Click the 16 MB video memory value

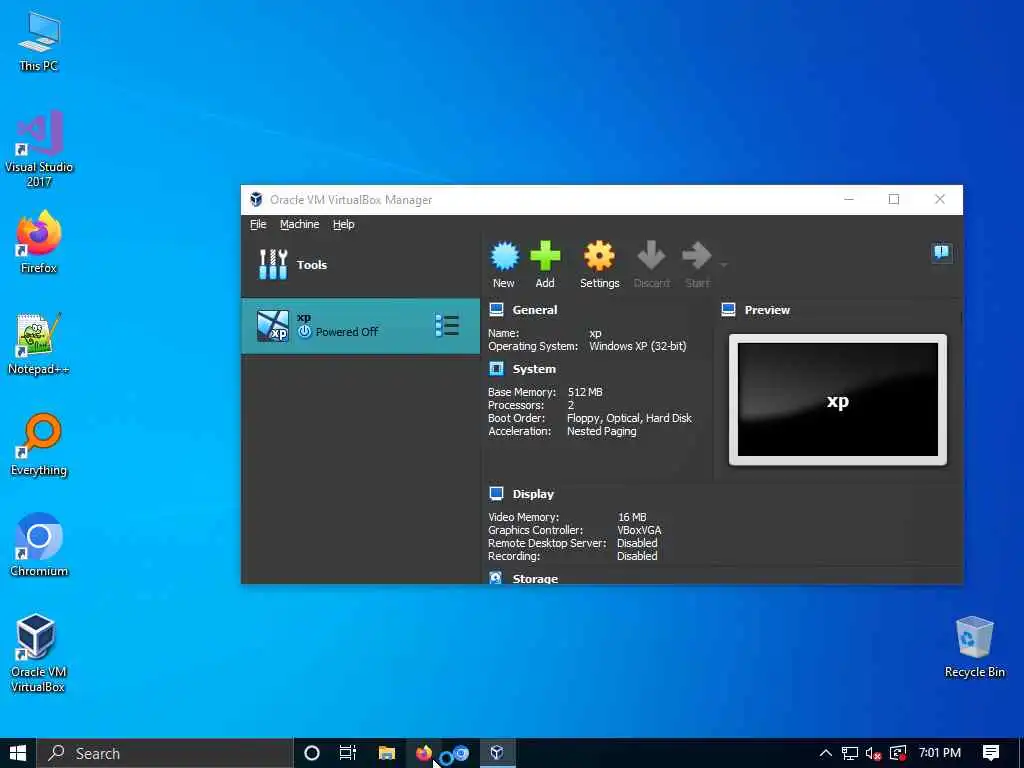click(x=632, y=517)
